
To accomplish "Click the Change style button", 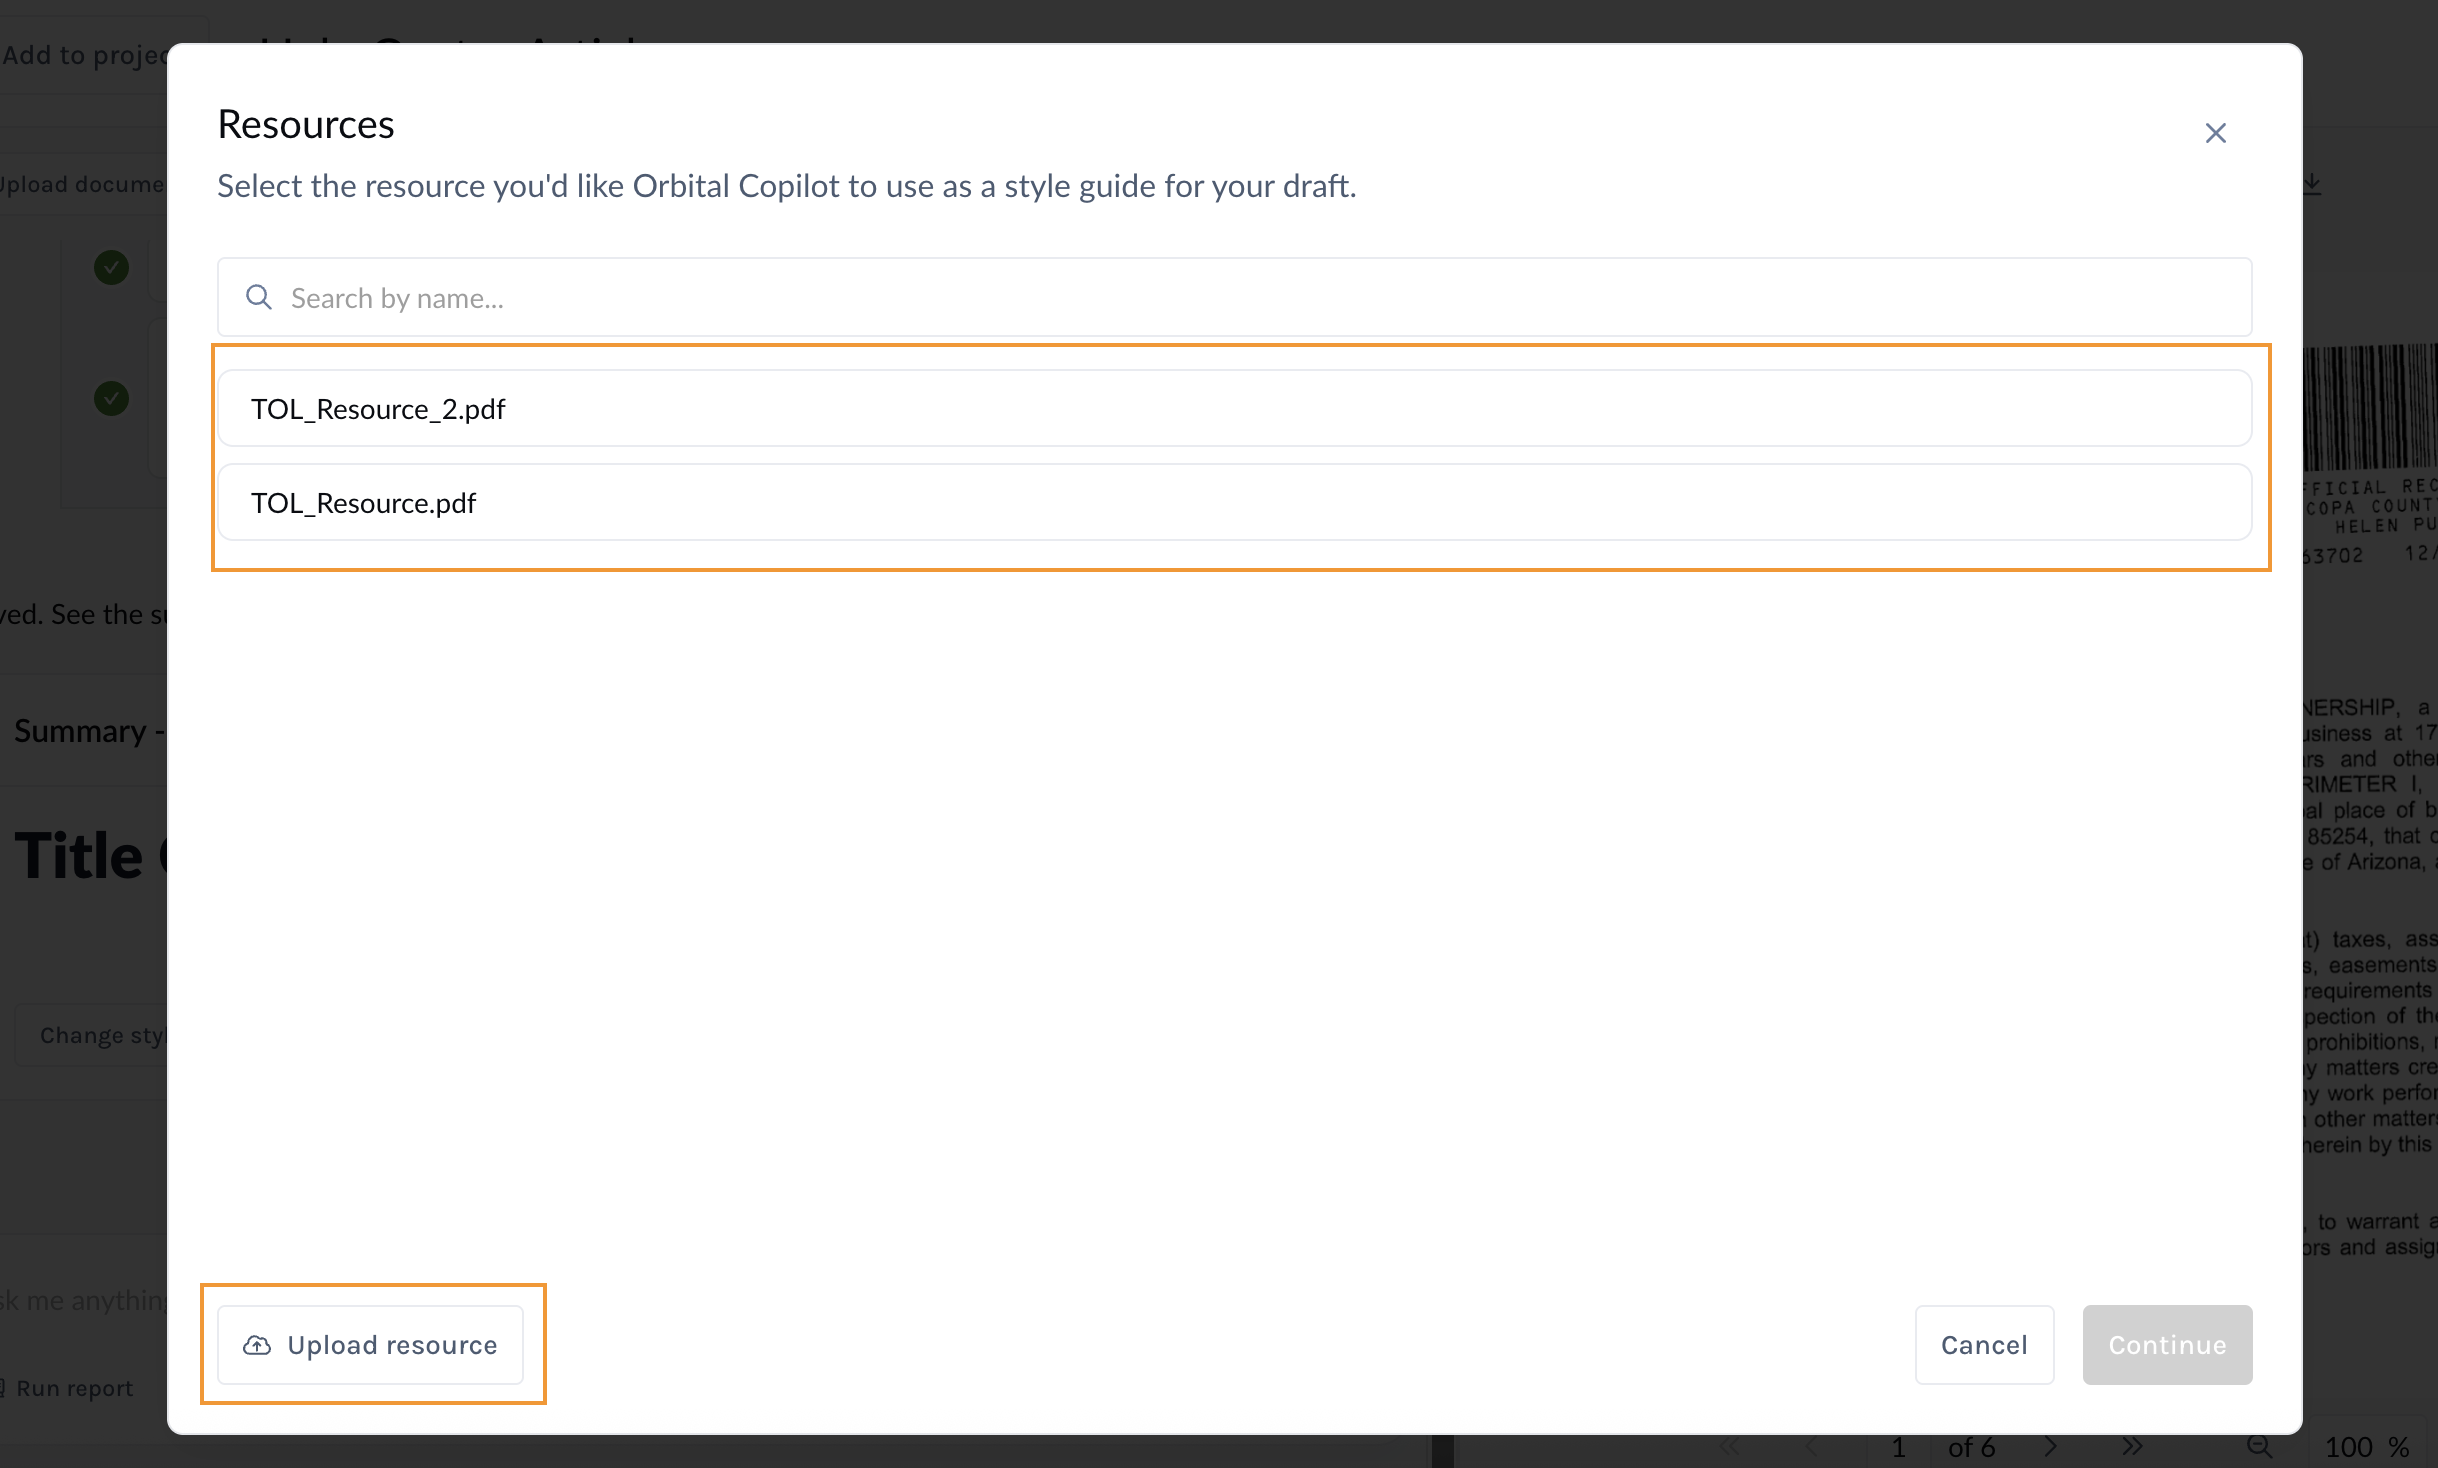I will click(x=100, y=1035).
